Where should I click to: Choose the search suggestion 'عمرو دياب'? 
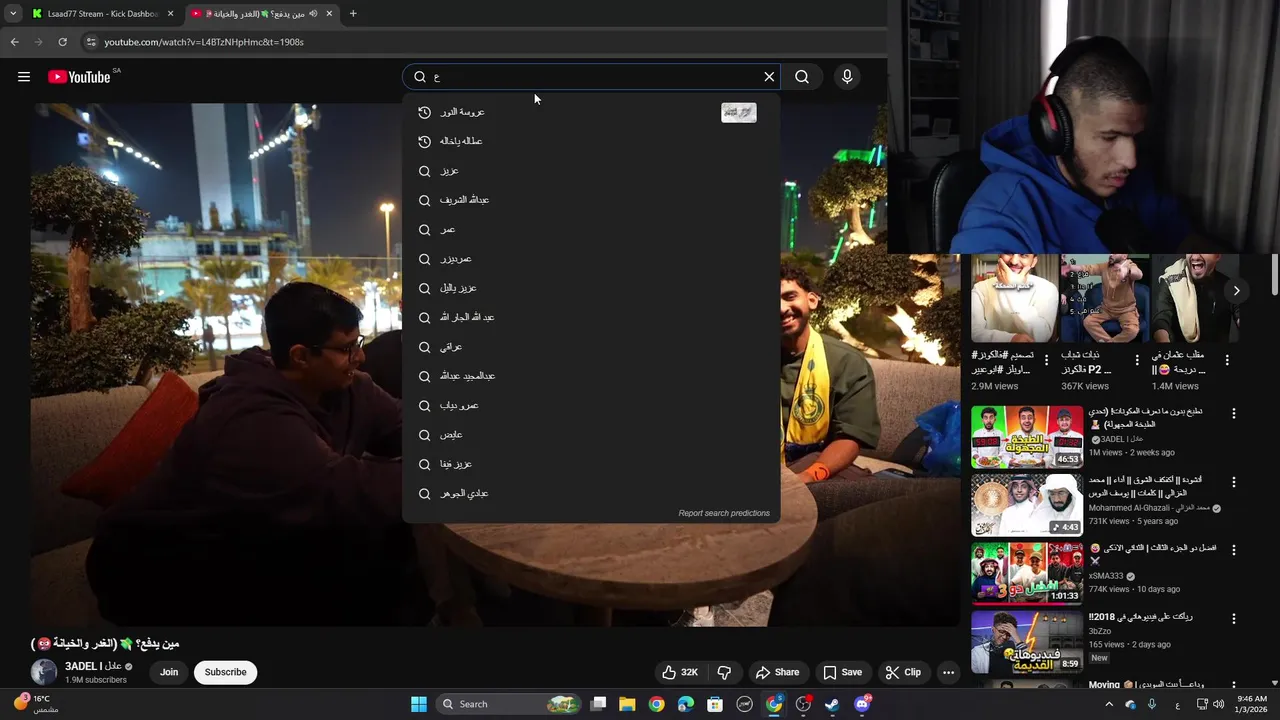(x=591, y=405)
